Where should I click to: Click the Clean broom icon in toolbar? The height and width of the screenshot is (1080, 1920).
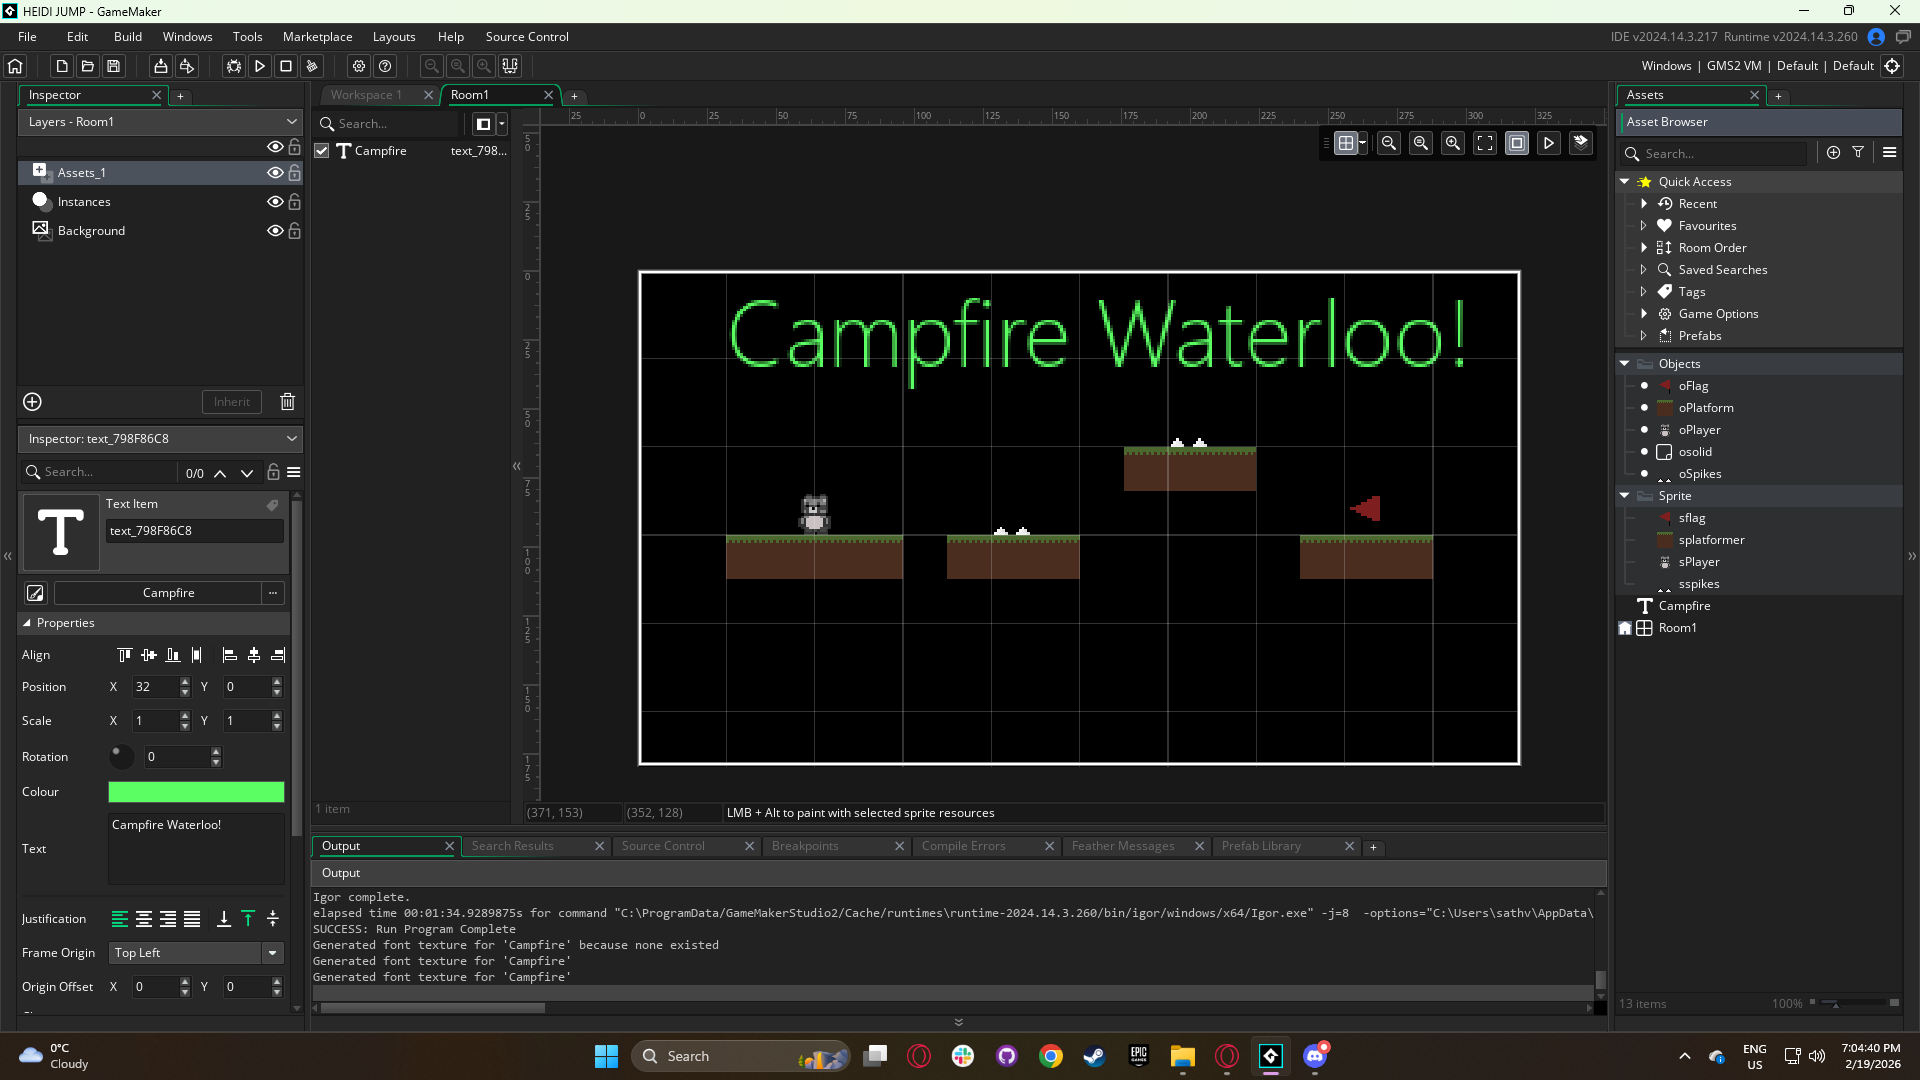(x=312, y=66)
